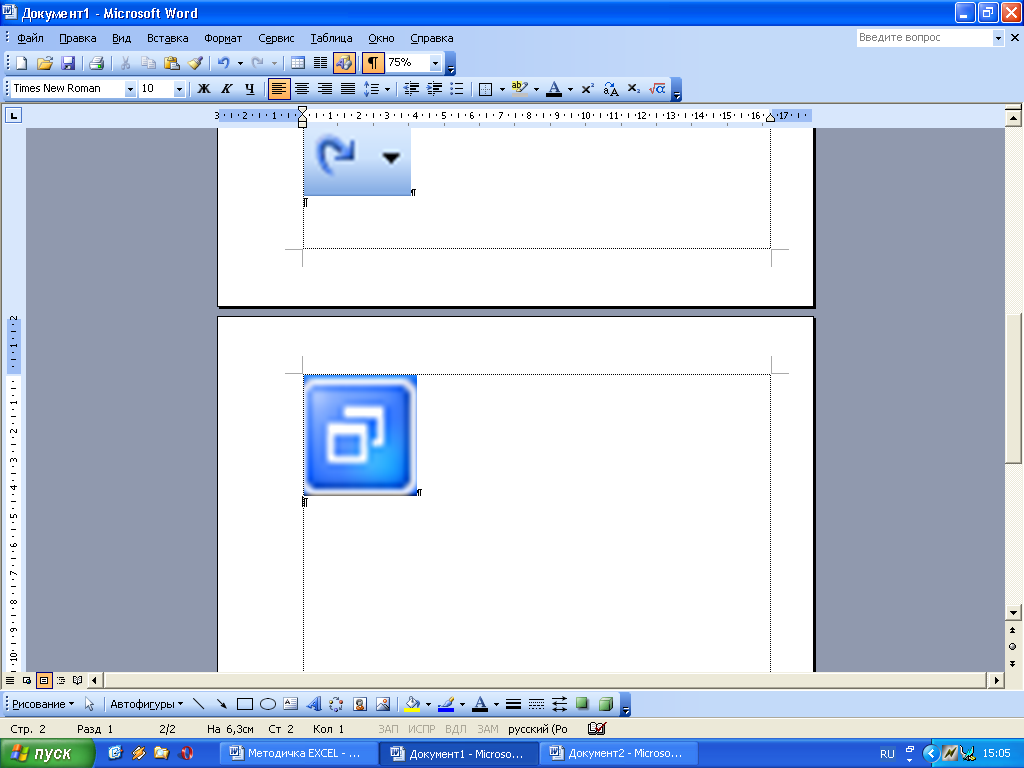The width and height of the screenshot is (1024, 768).
Task: Open arrow style options
Action: 559,704
